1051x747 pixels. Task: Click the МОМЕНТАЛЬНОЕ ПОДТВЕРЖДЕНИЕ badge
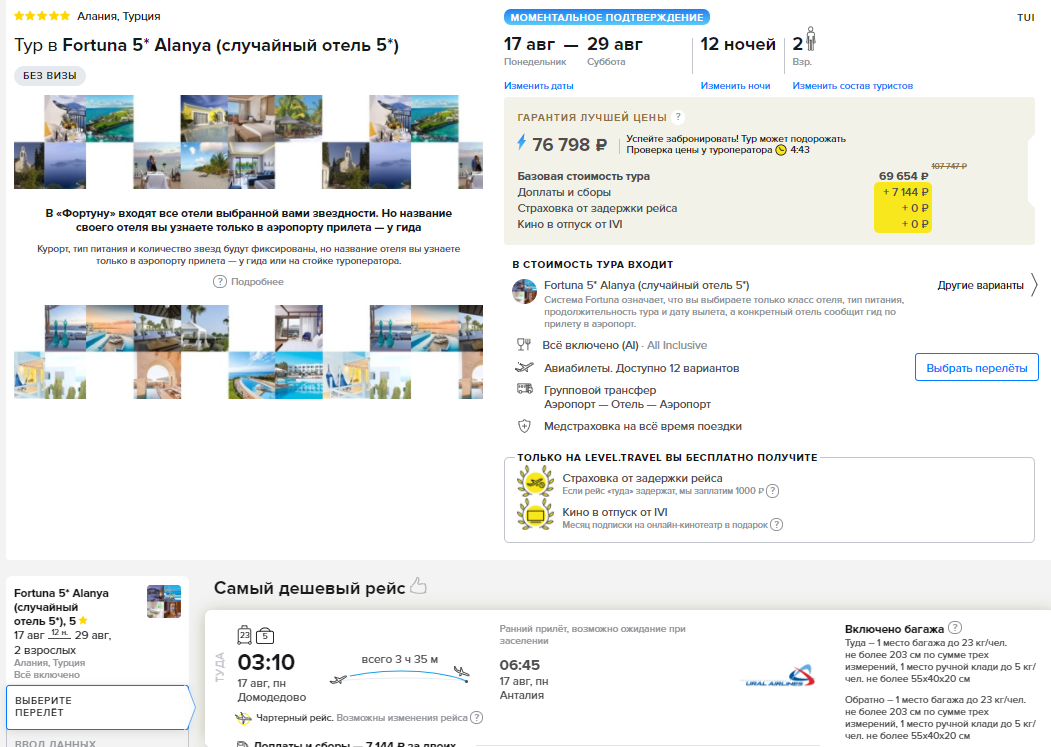click(607, 17)
